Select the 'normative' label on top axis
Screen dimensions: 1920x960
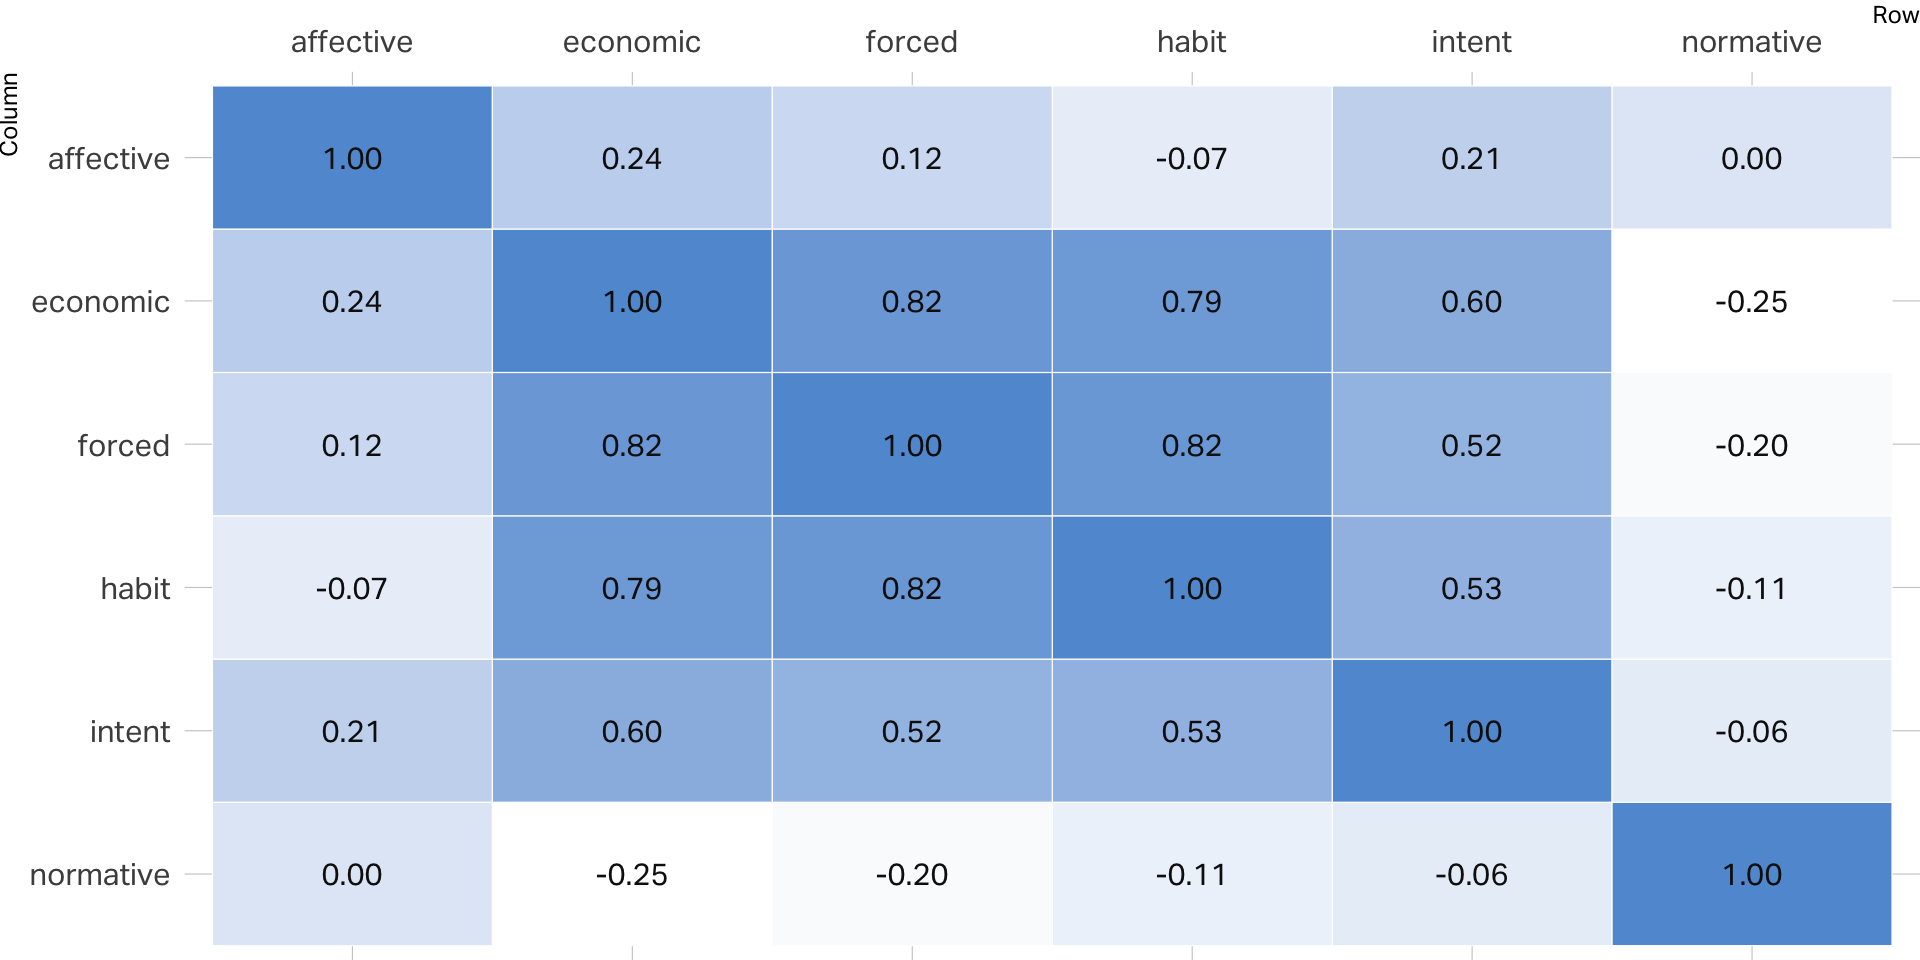[1751, 42]
